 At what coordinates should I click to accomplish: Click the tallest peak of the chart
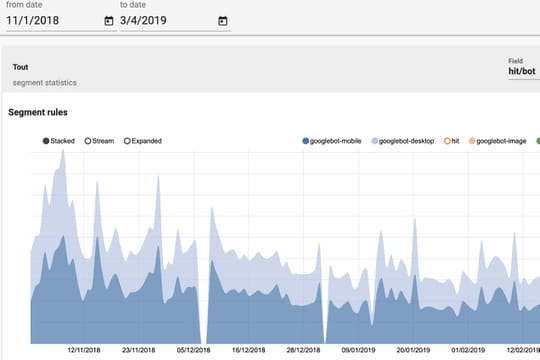pos(63,151)
